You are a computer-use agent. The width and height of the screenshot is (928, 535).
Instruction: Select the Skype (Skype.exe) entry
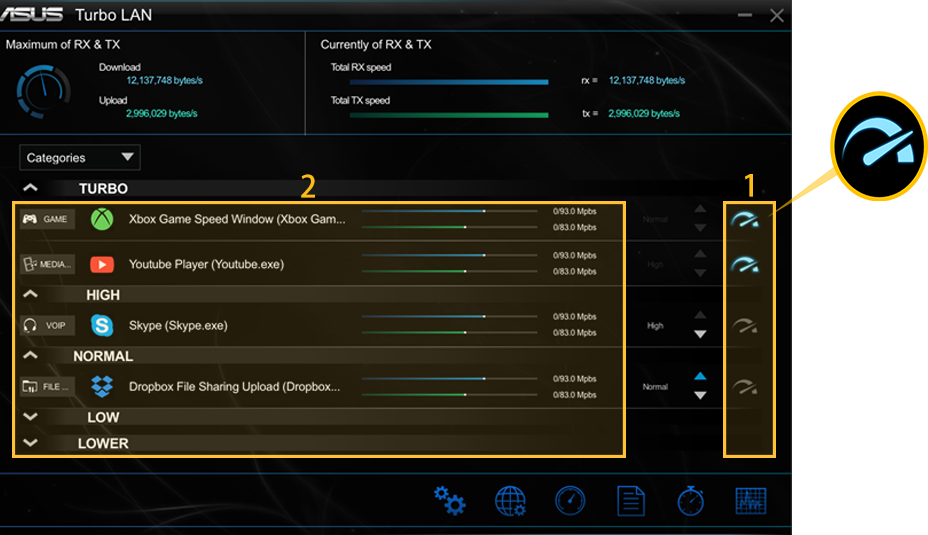[x=178, y=326]
